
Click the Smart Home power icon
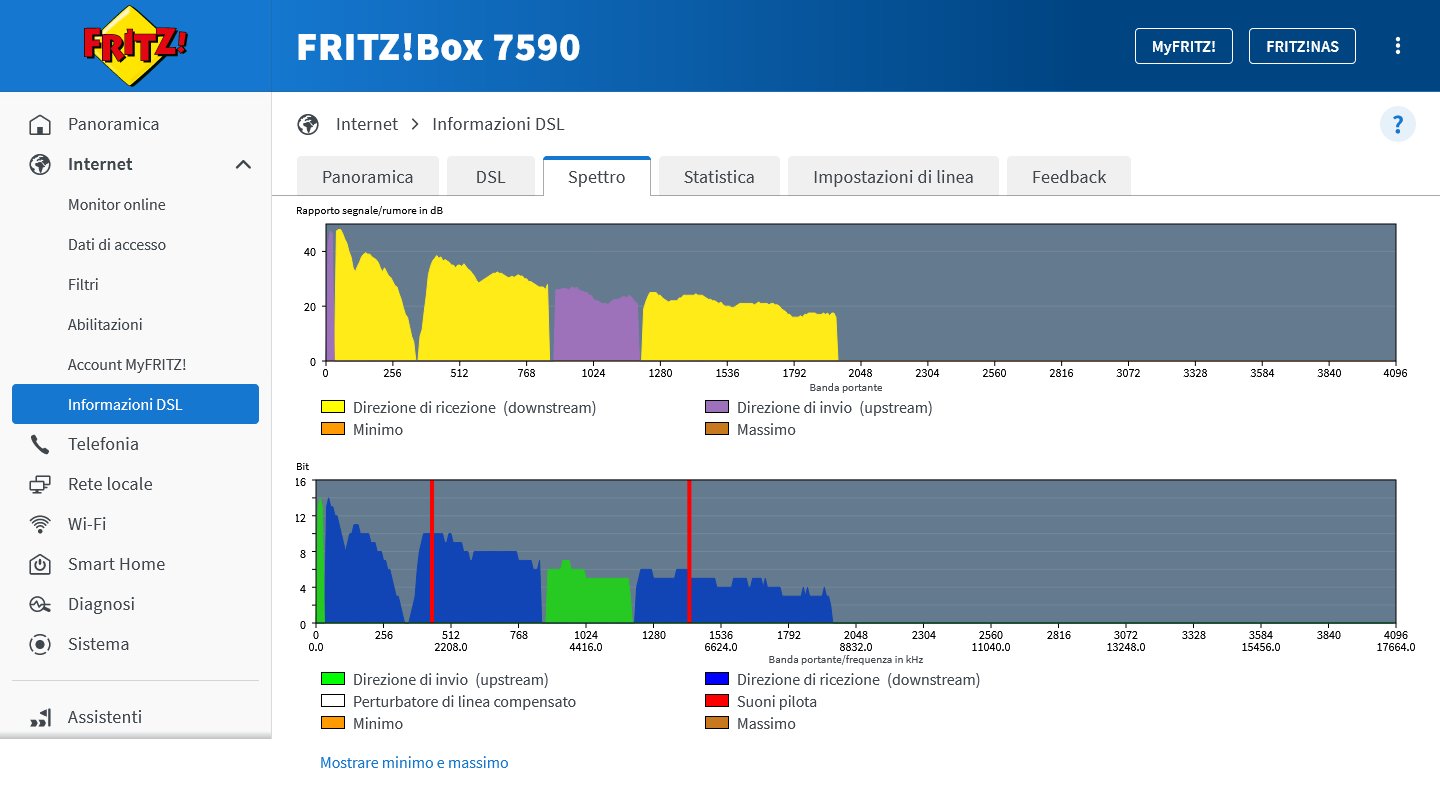click(x=40, y=565)
